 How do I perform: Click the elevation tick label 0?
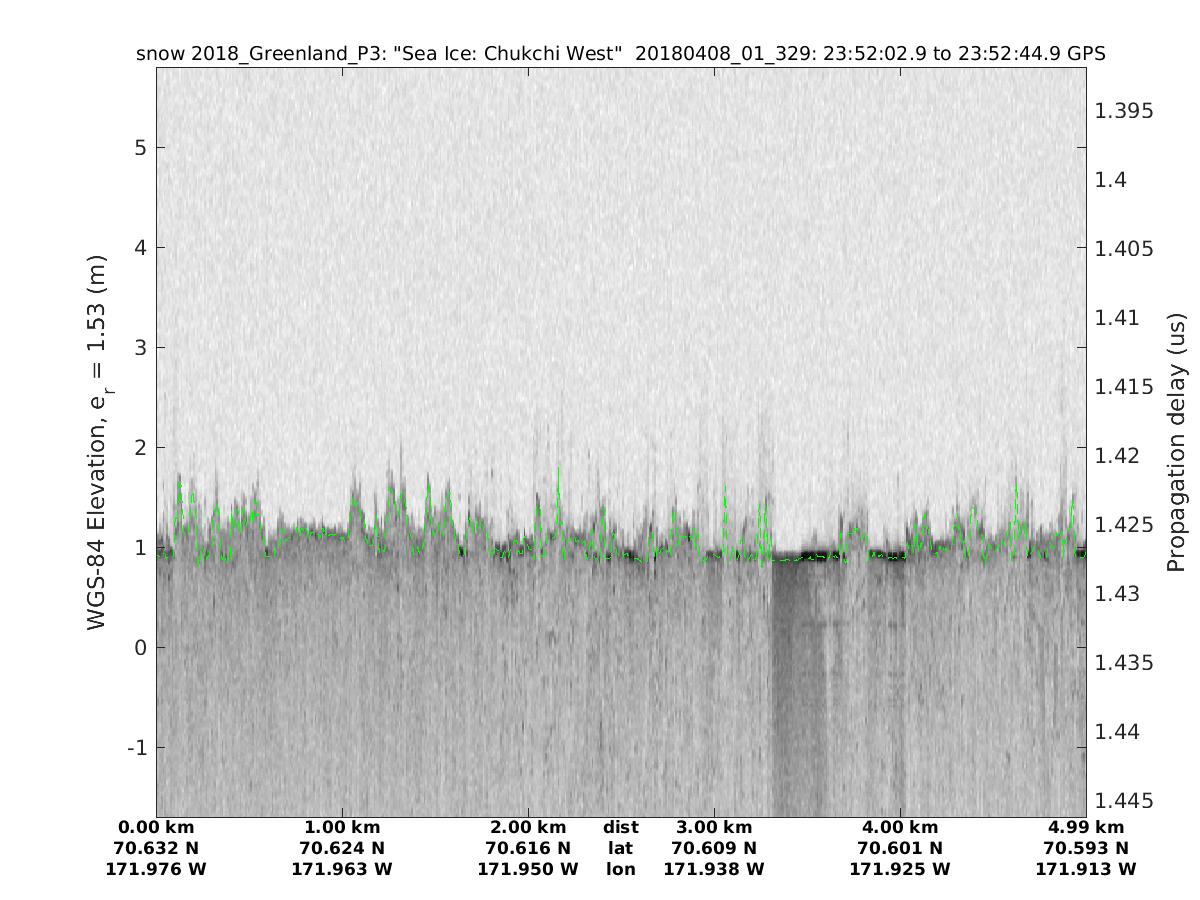click(140, 648)
